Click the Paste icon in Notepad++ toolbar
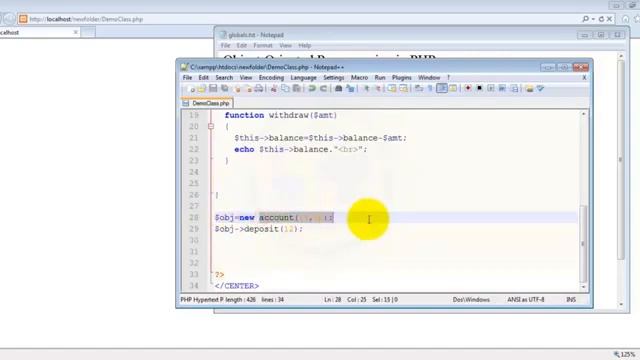The width and height of the screenshot is (640, 360). tap(297, 89)
